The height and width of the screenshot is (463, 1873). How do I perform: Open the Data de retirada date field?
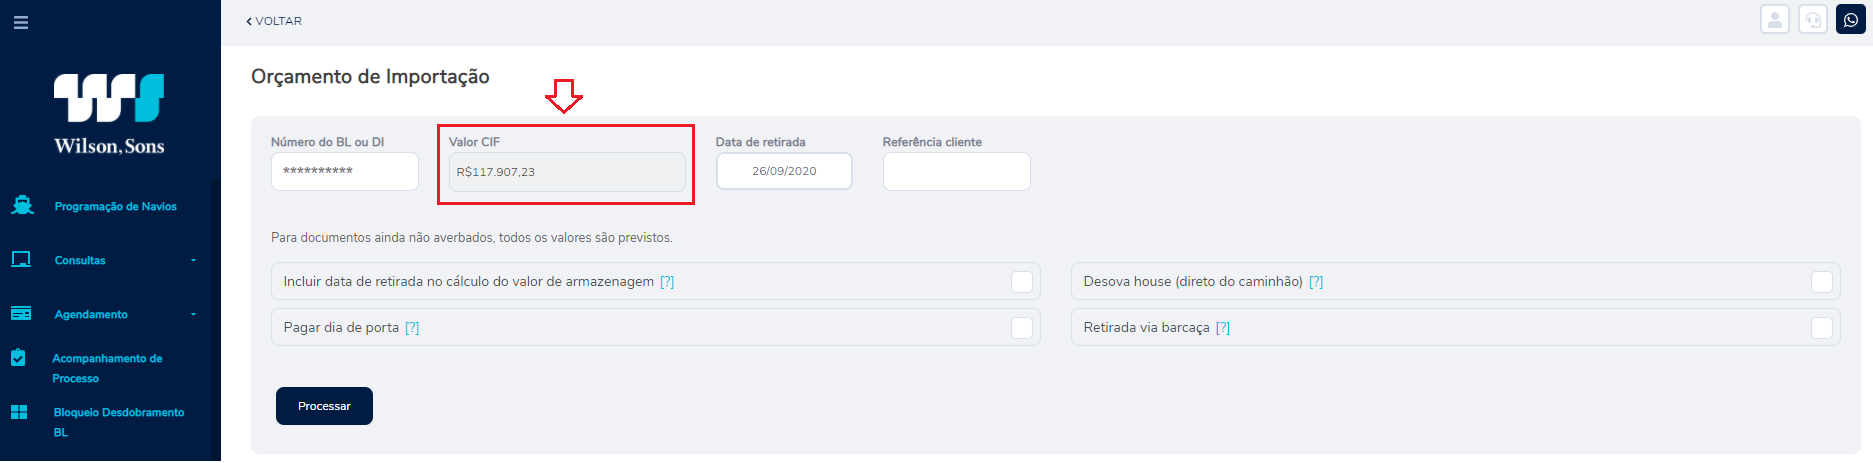pos(784,171)
